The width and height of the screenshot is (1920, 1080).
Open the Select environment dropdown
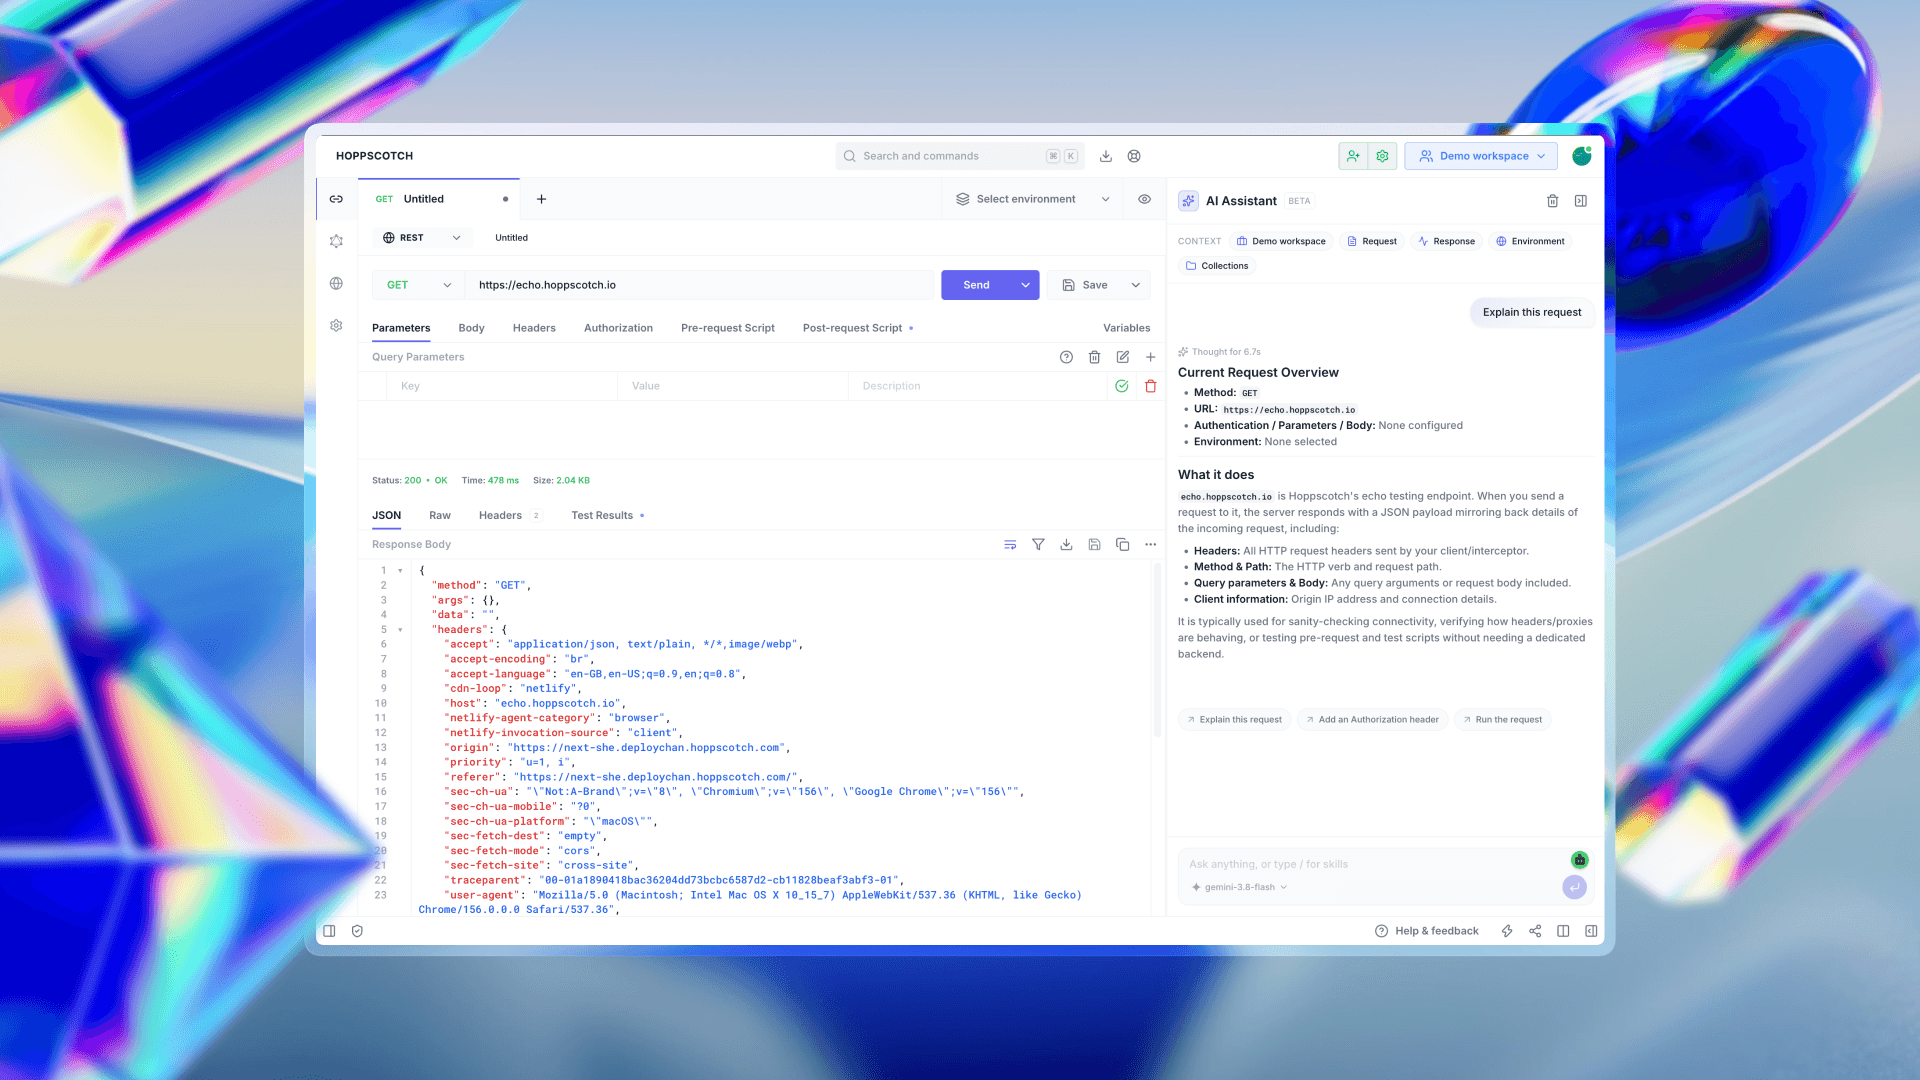[1032, 199]
